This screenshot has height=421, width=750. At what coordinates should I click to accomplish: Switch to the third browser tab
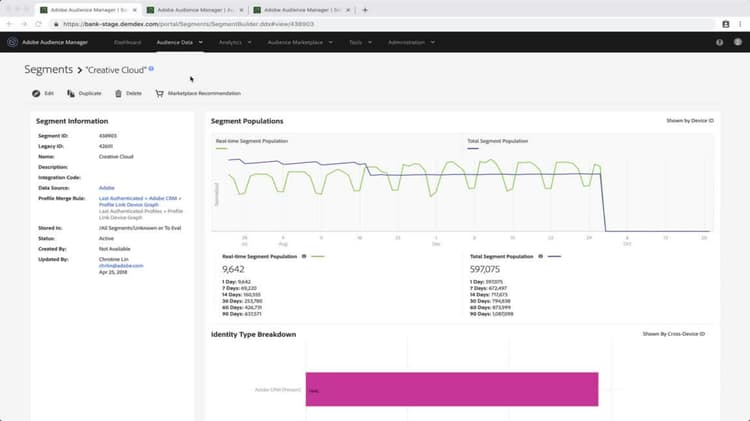tap(302, 10)
